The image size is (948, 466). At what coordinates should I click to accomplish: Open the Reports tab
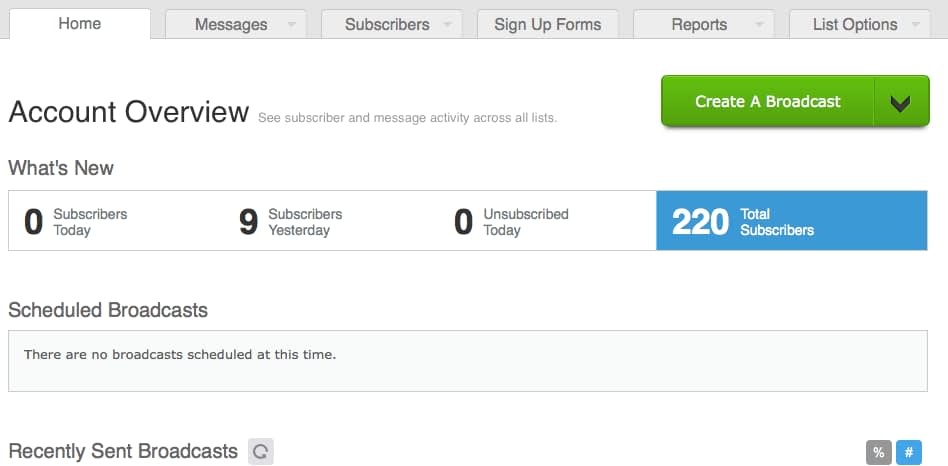(x=699, y=25)
